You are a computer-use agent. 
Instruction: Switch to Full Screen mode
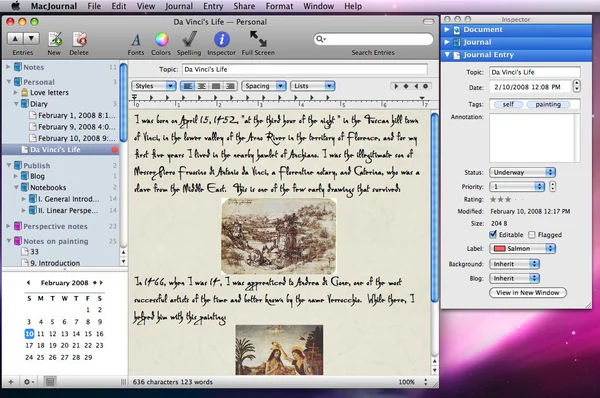coord(258,39)
